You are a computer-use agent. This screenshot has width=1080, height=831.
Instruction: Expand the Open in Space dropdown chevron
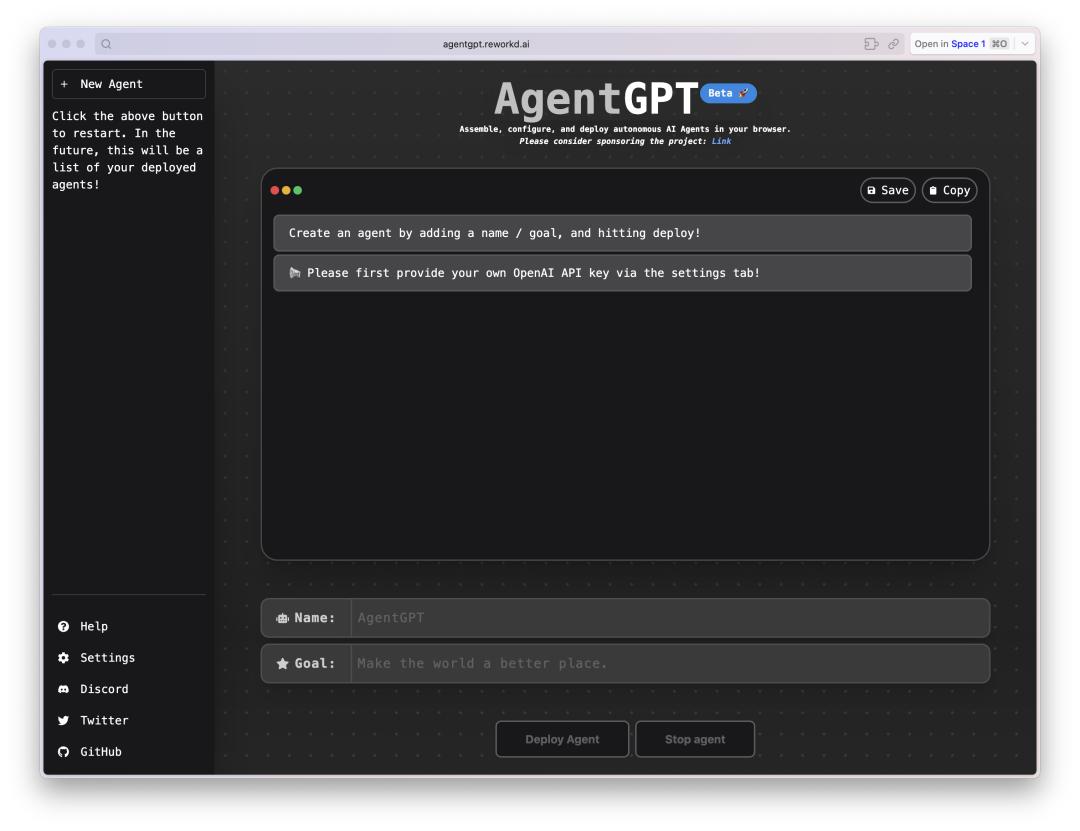click(x=1025, y=44)
